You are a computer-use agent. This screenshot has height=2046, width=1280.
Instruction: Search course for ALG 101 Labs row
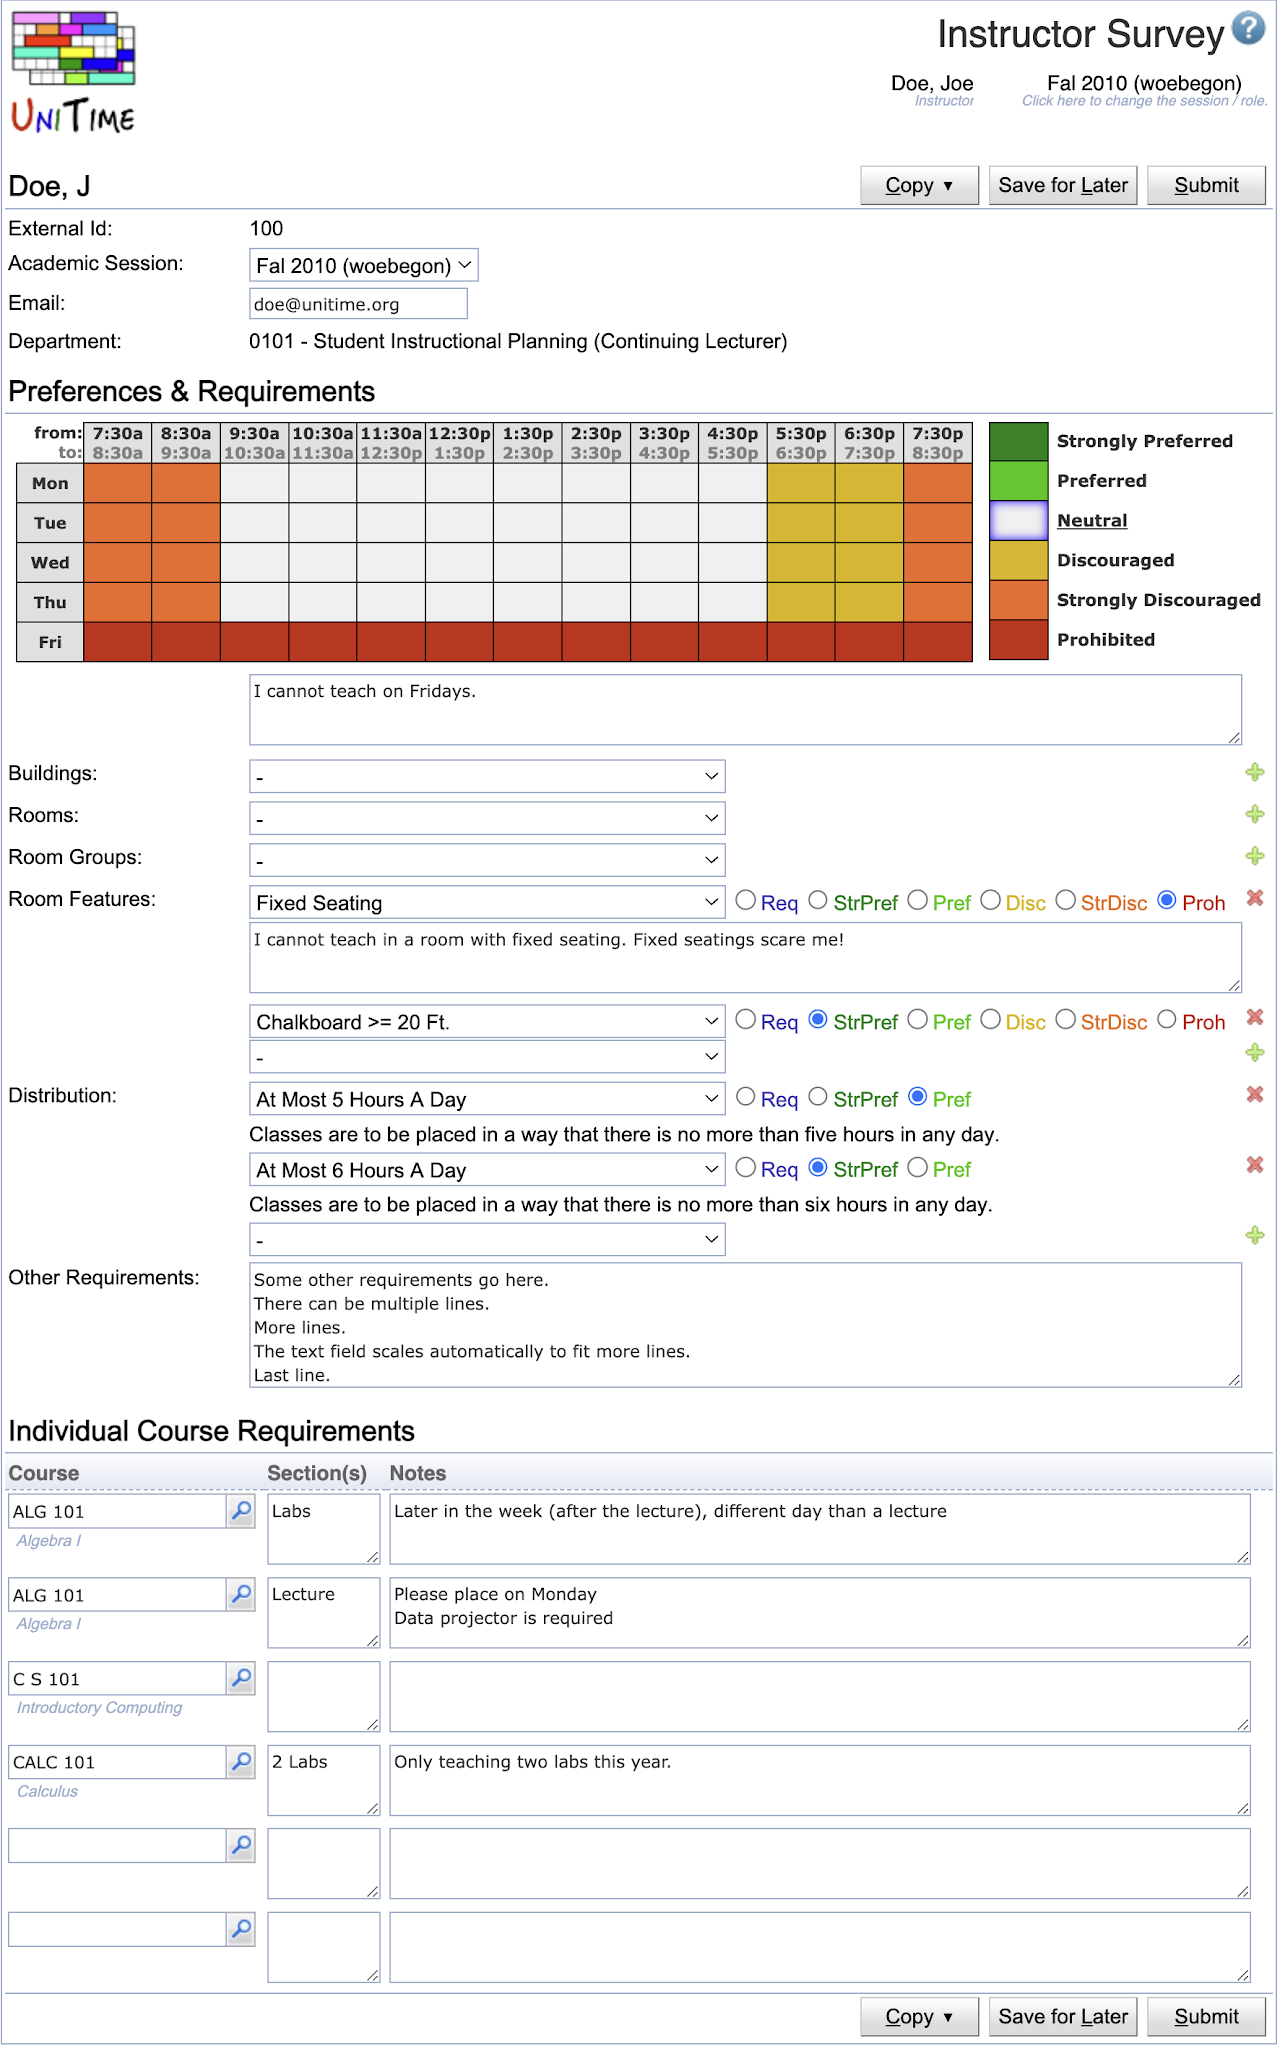(x=241, y=1511)
